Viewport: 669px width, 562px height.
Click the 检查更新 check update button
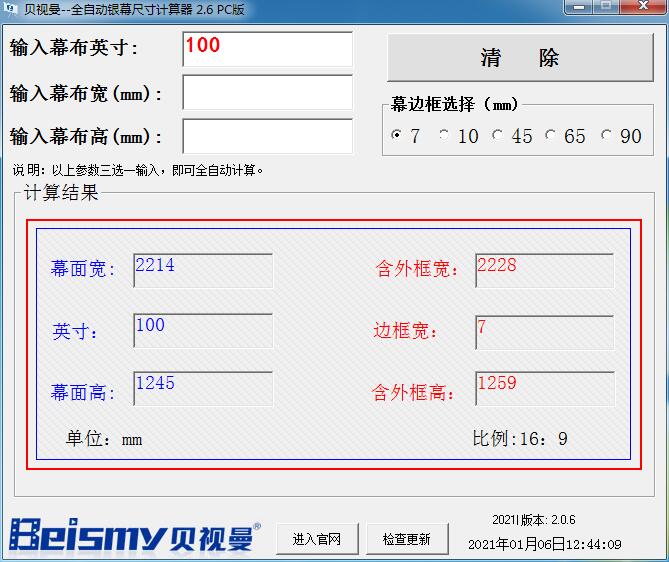click(x=407, y=539)
